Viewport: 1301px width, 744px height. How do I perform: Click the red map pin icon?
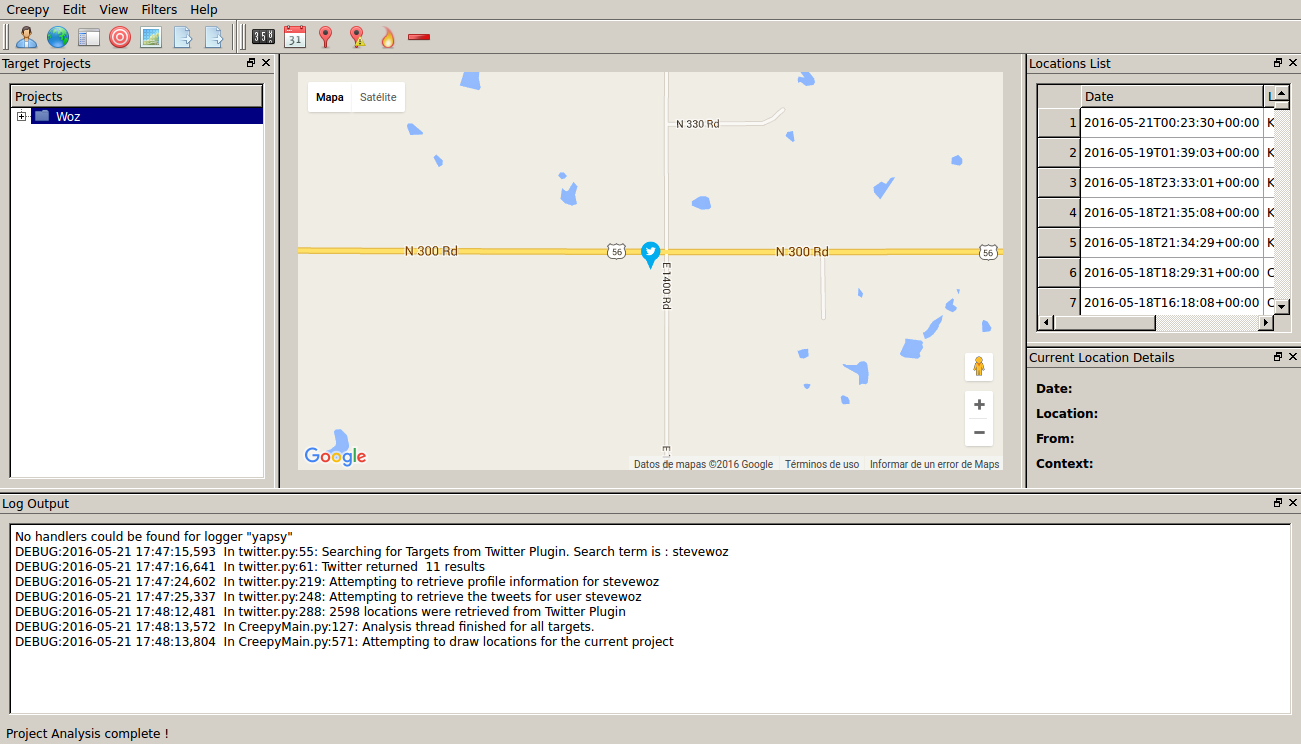coord(325,37)
